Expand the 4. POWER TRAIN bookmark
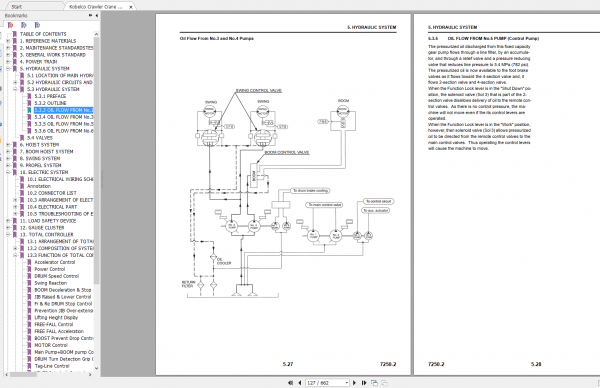This screenshot has height=388, width=600. pyautogui.click(x=8, y=62)
